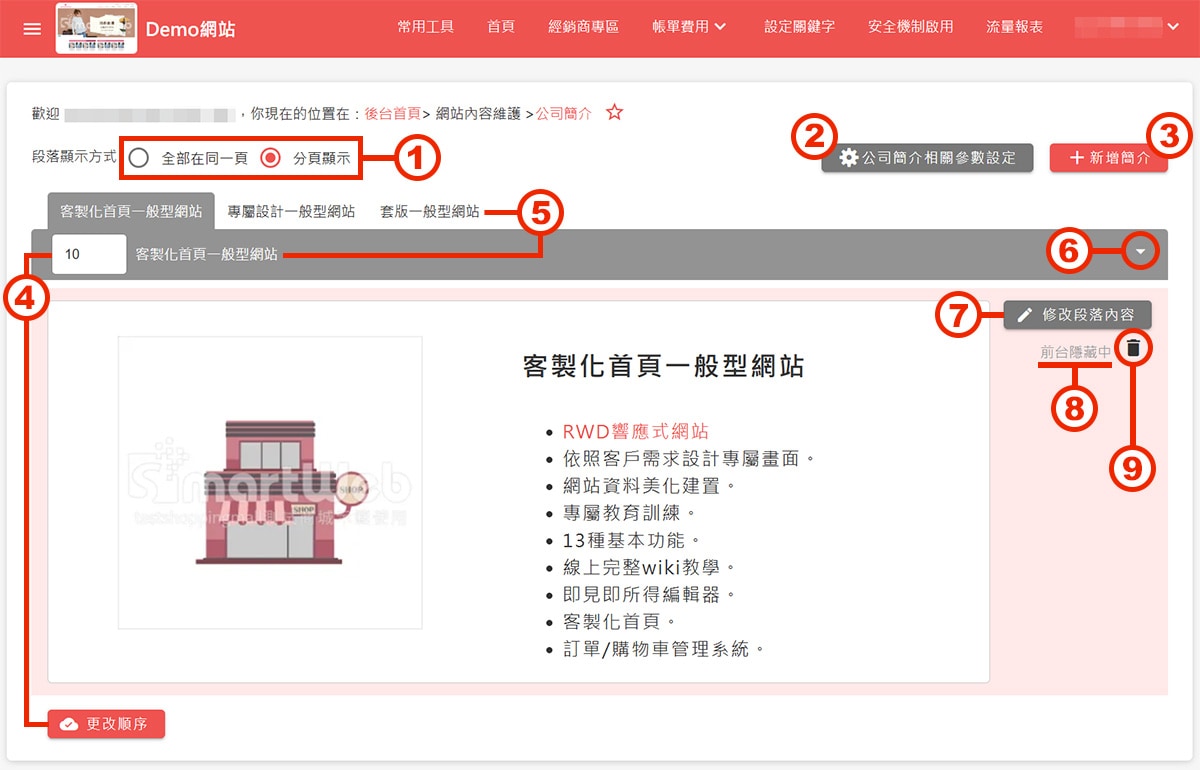Screen dimensions: 1200x770
Task: Open the user account dropdown
Action: [x=1127, y=28]
